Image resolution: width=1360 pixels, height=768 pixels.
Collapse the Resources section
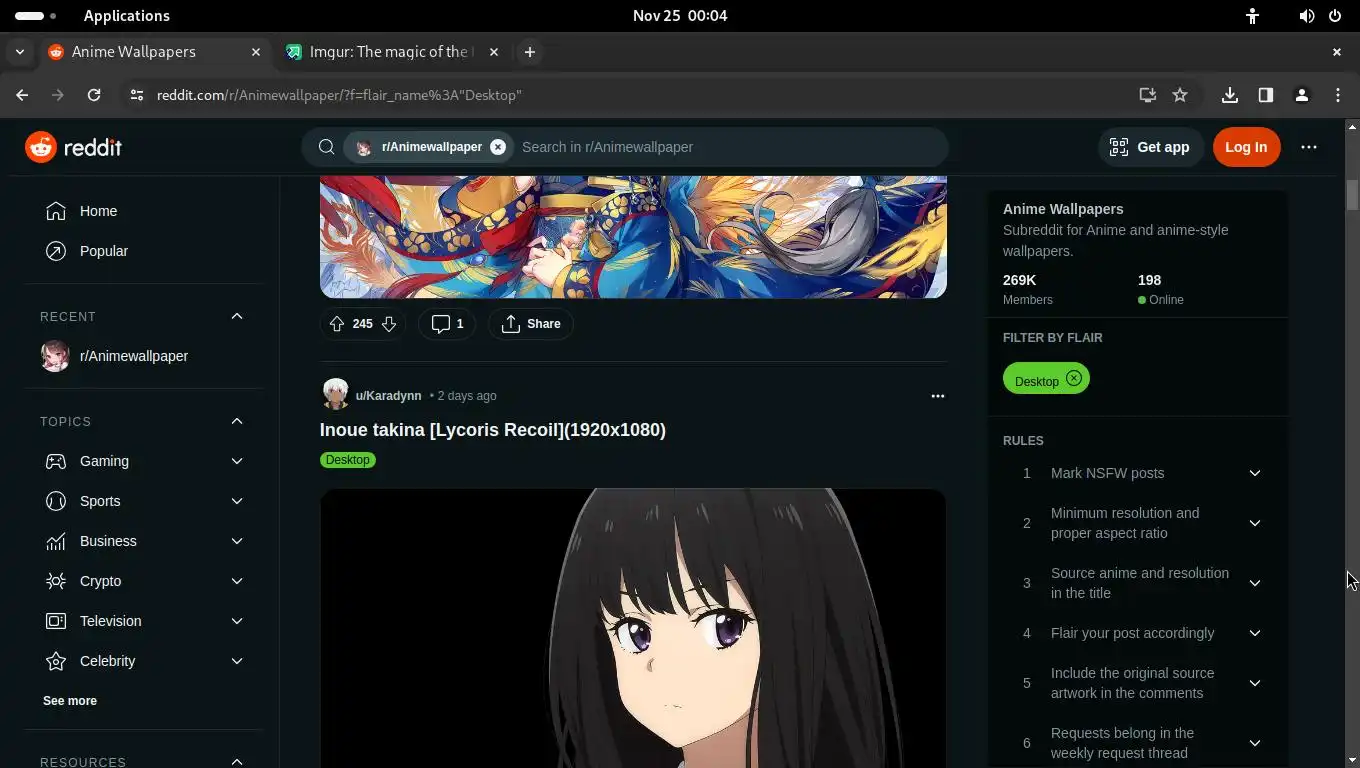coord(237,762)
